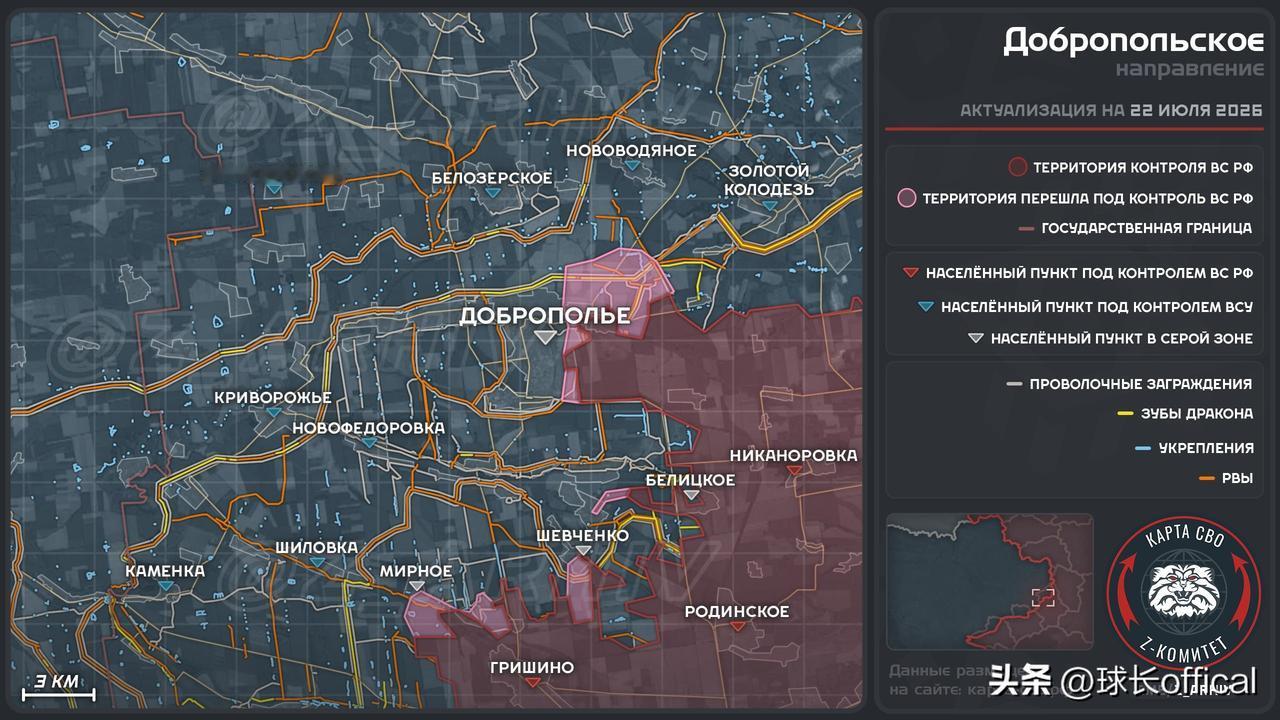Click the направление subtitle

pos(1190,70)
